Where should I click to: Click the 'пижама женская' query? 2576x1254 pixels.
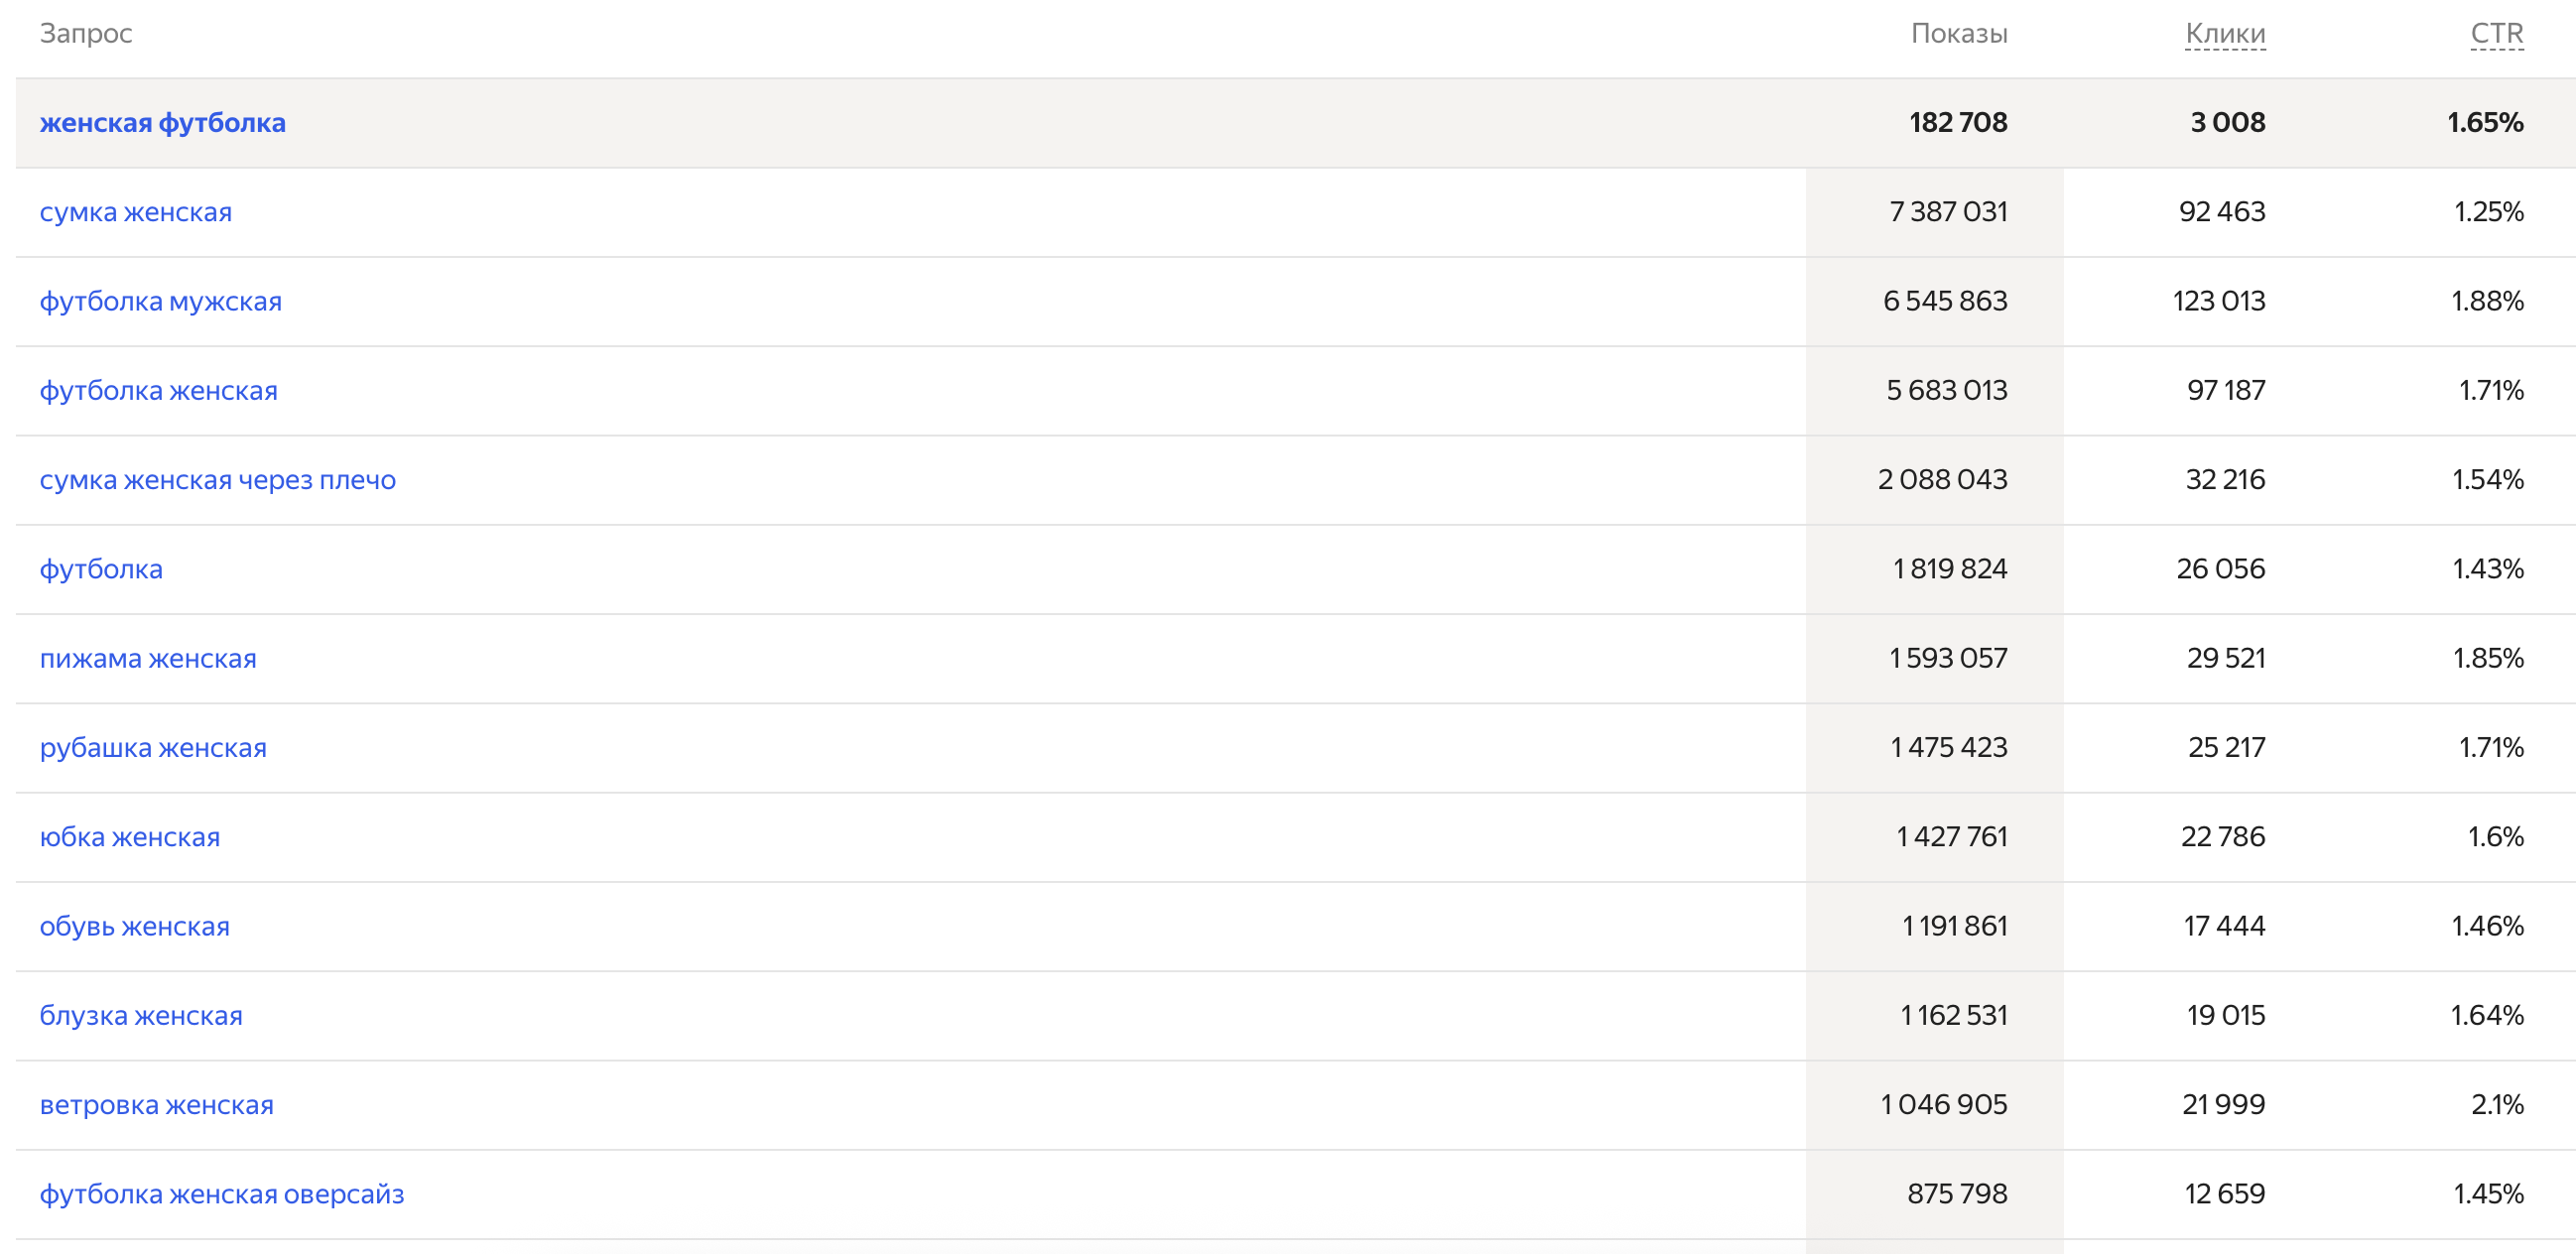click(148, 659)
